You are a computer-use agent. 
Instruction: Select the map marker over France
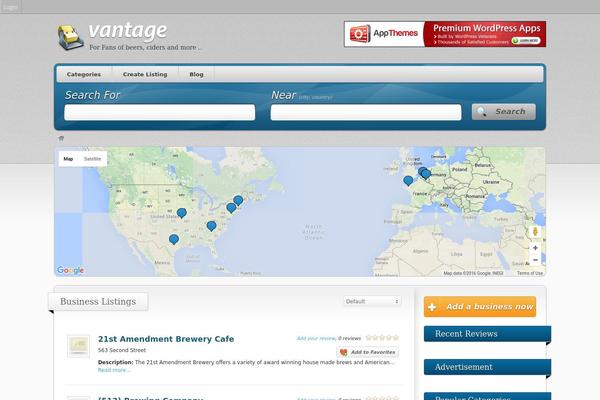[408, 180]
